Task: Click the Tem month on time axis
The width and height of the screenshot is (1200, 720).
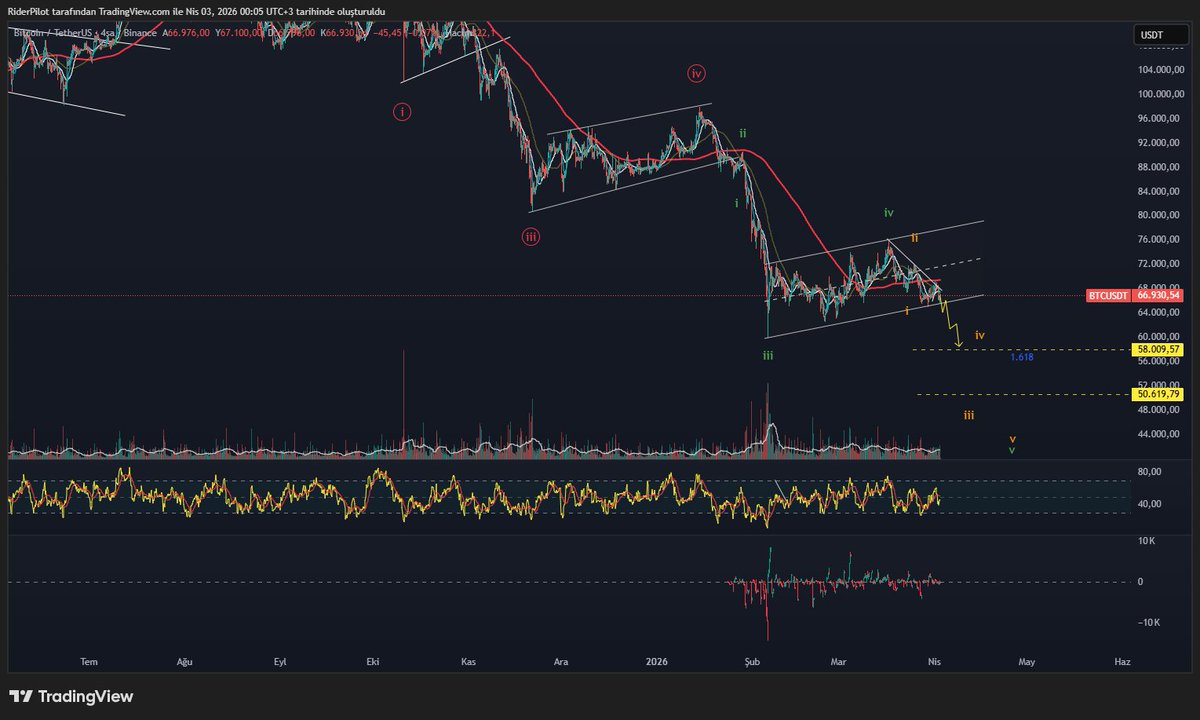Action: coord(89,662)
